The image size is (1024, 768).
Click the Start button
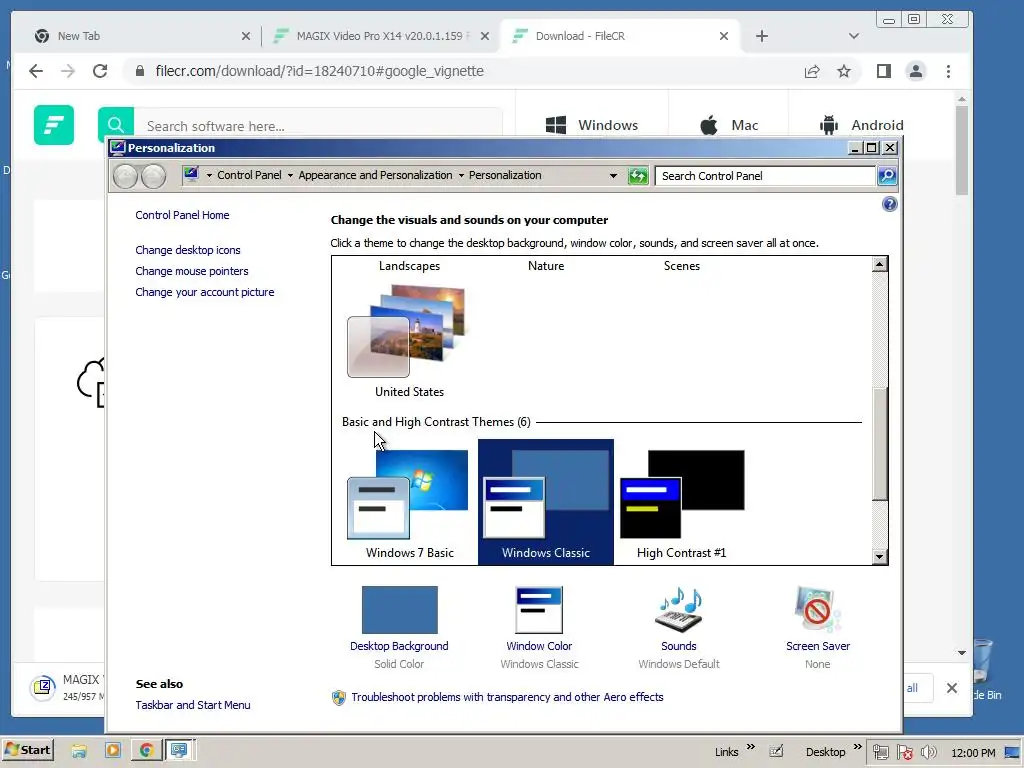coord(27,750)
